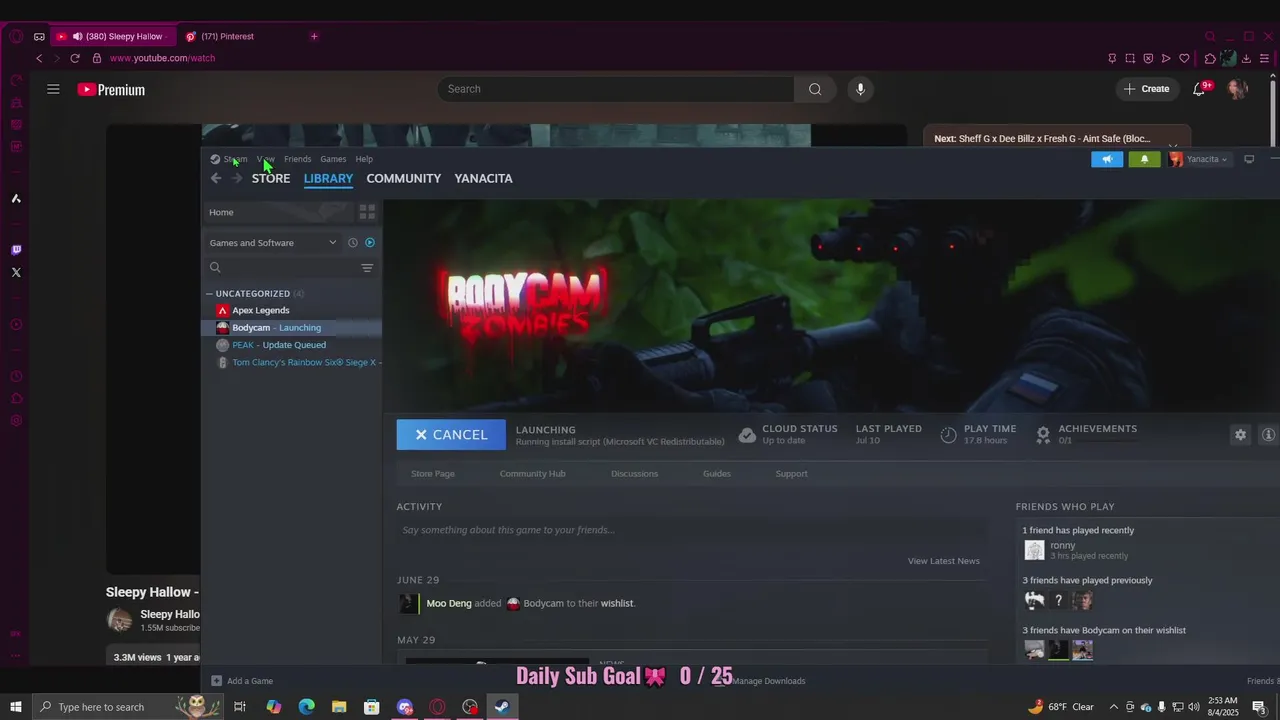Viewport: 1280px width, 720px height.
Task: Open X from the browser sidebar
Action: (16, 272)
